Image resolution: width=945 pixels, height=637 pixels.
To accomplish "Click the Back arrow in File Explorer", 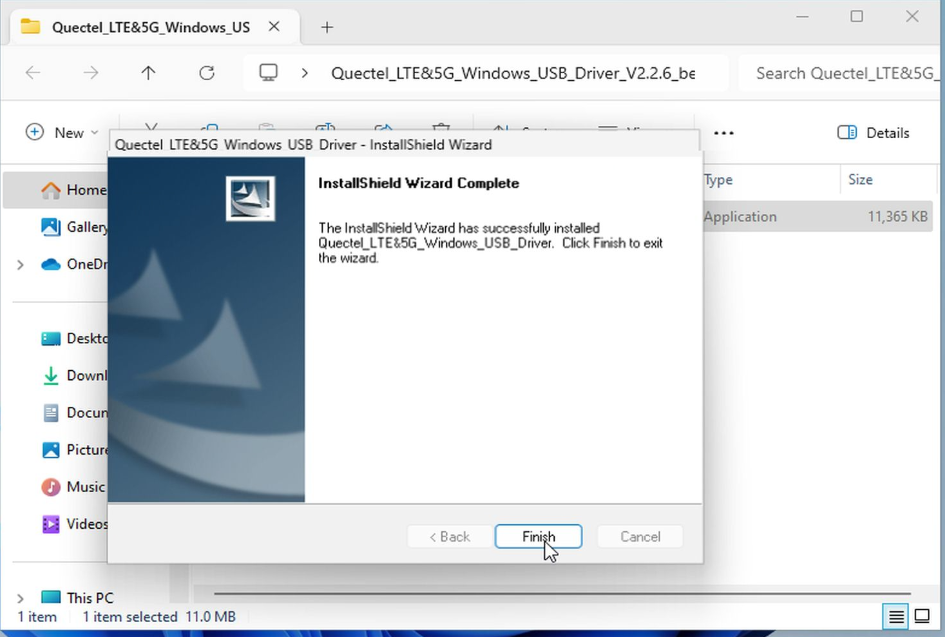I will tap(33, 73).
